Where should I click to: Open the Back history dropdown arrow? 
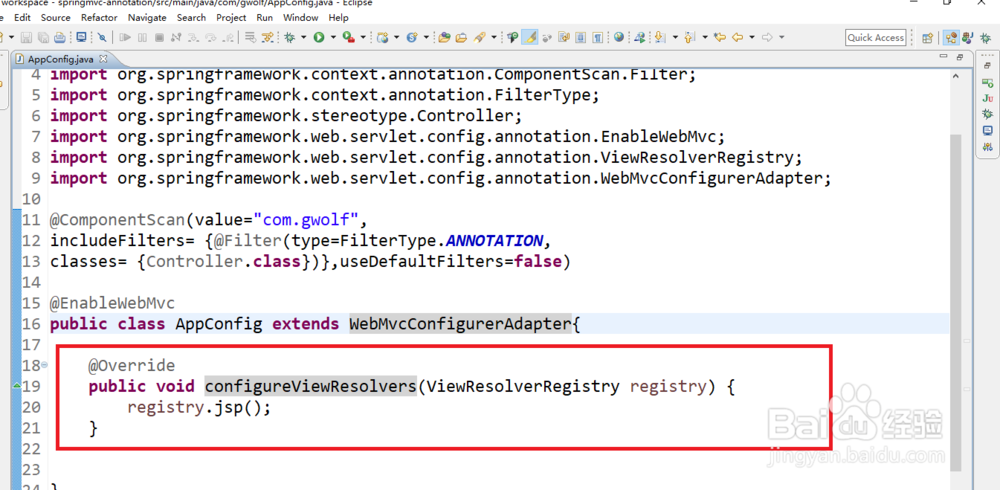(x=752, y=38)
